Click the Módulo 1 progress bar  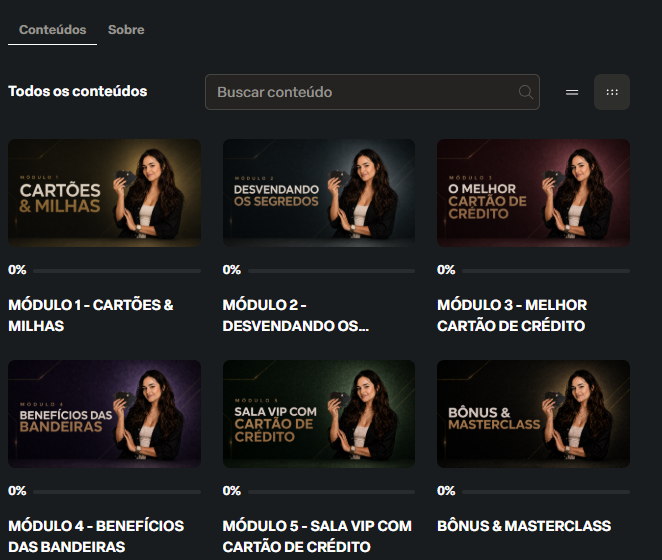click(117, 271)
